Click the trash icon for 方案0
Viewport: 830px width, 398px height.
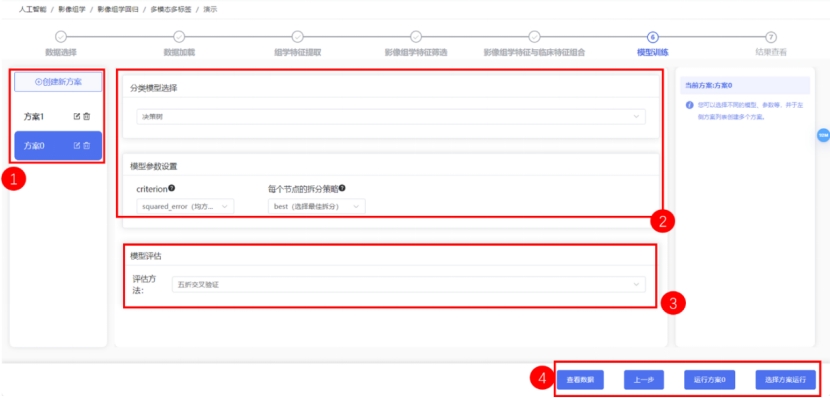click(x=87, y=146)
